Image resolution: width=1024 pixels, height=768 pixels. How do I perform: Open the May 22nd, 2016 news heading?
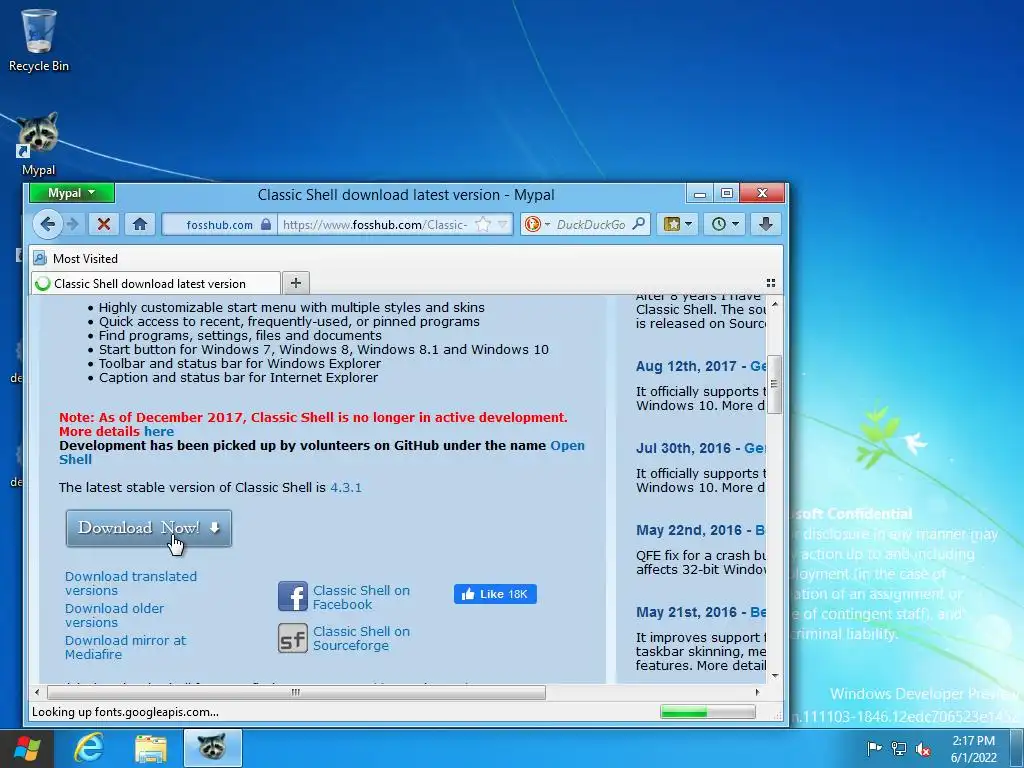pyautogui.click(x=701, y=530)
